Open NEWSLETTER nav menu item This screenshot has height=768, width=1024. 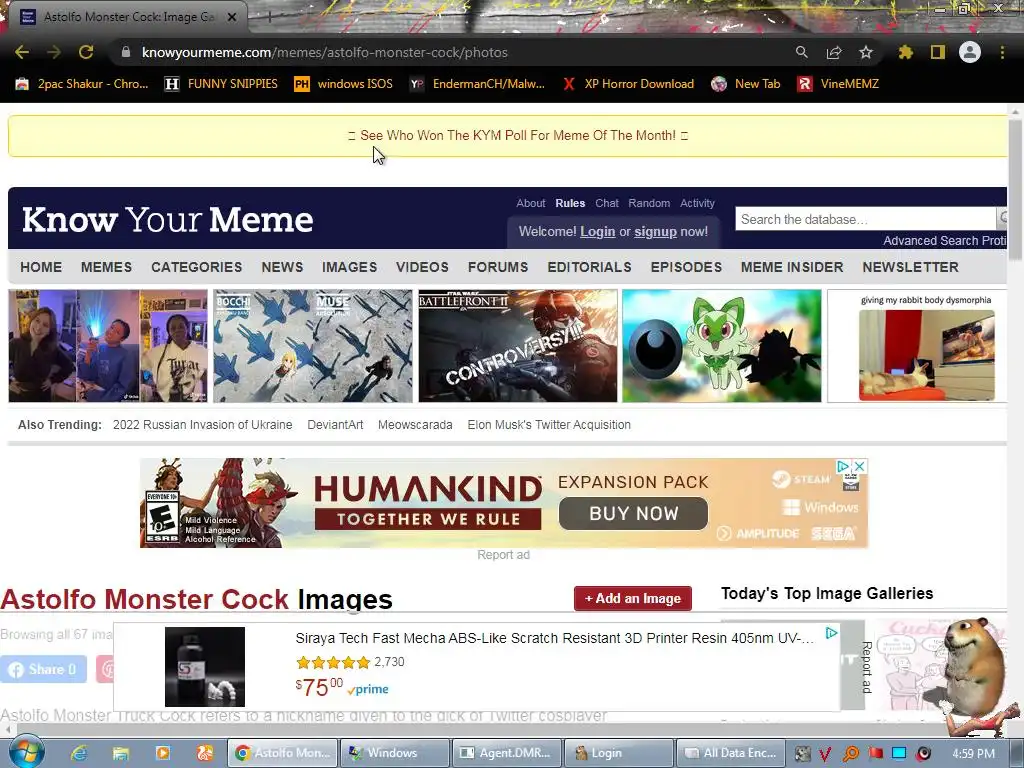click(x=910, y=267)
